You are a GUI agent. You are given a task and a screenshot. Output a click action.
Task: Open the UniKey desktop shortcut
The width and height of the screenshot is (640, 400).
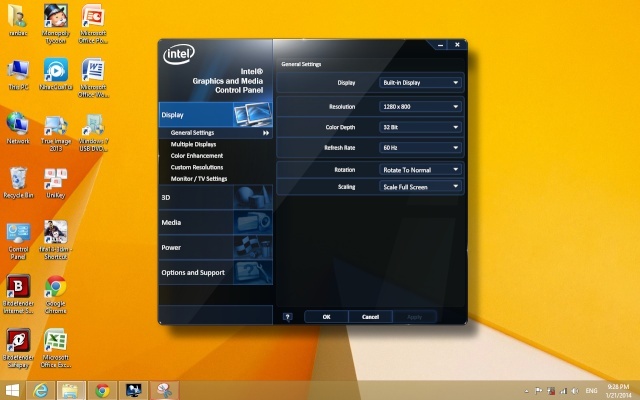coord(56,183)
